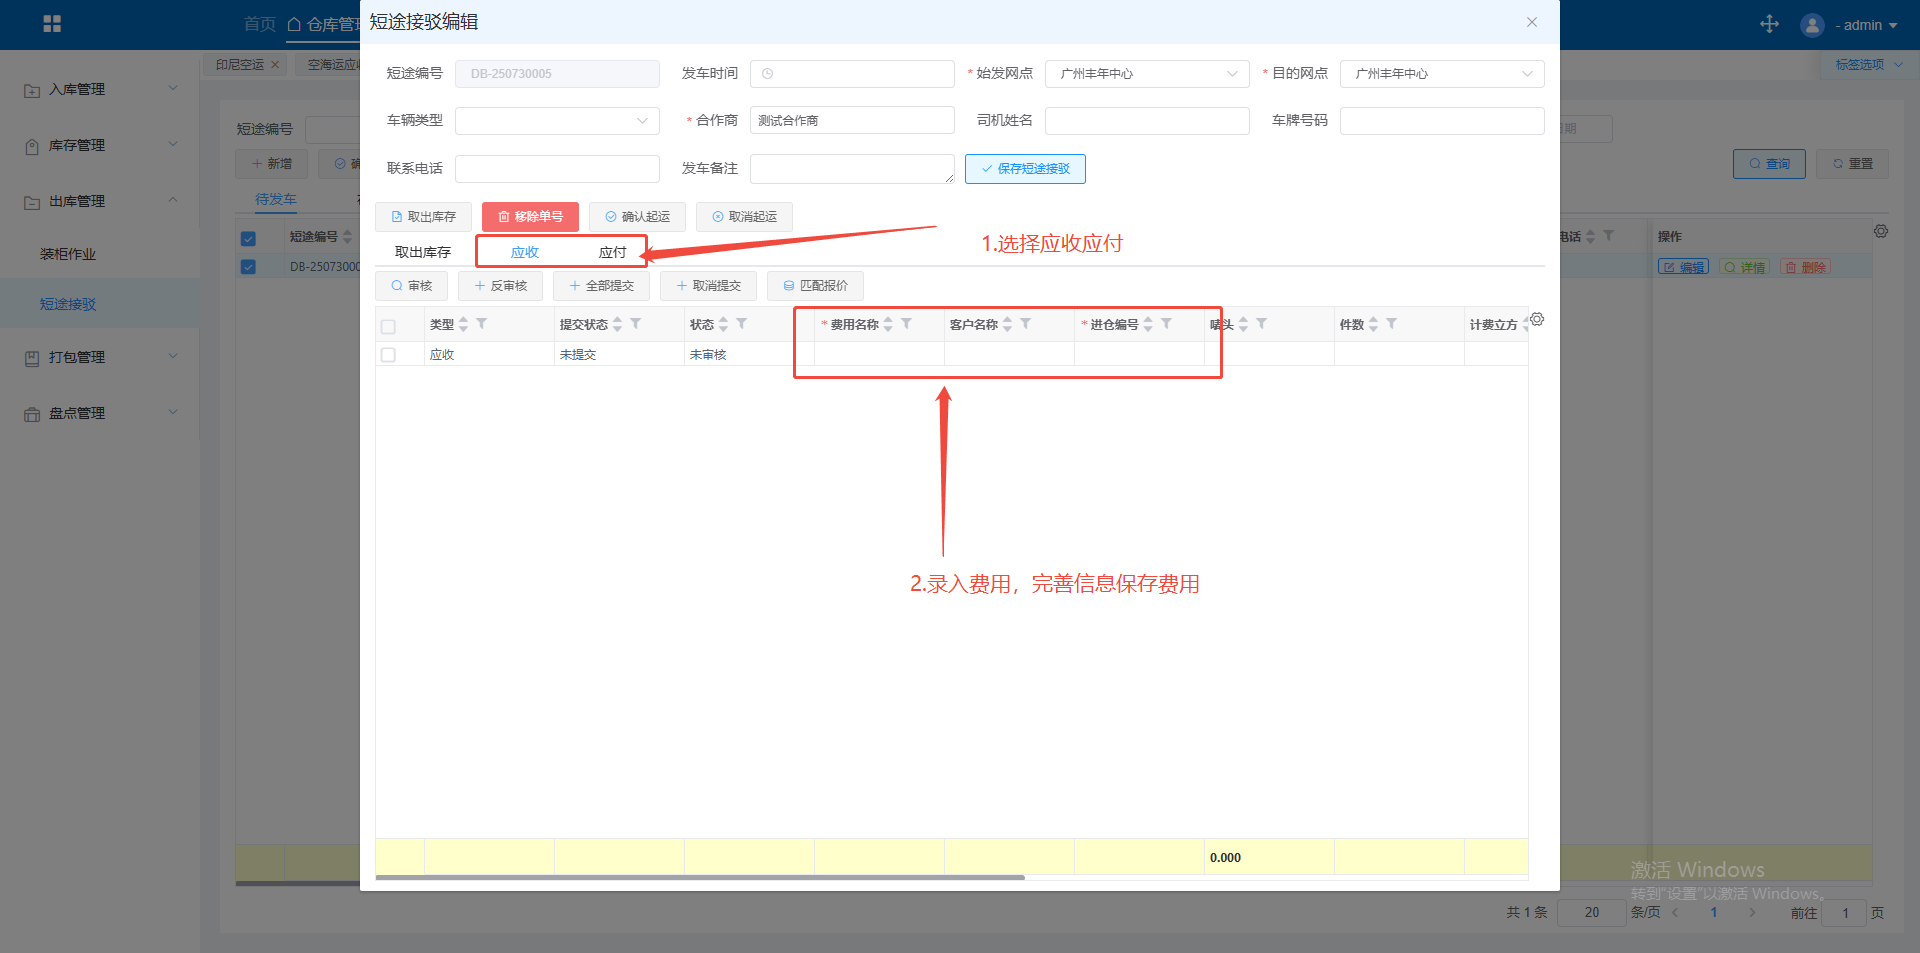Toggle the select-all checkbox in fee table
1920x953 pixels.
tap(389, 326)
